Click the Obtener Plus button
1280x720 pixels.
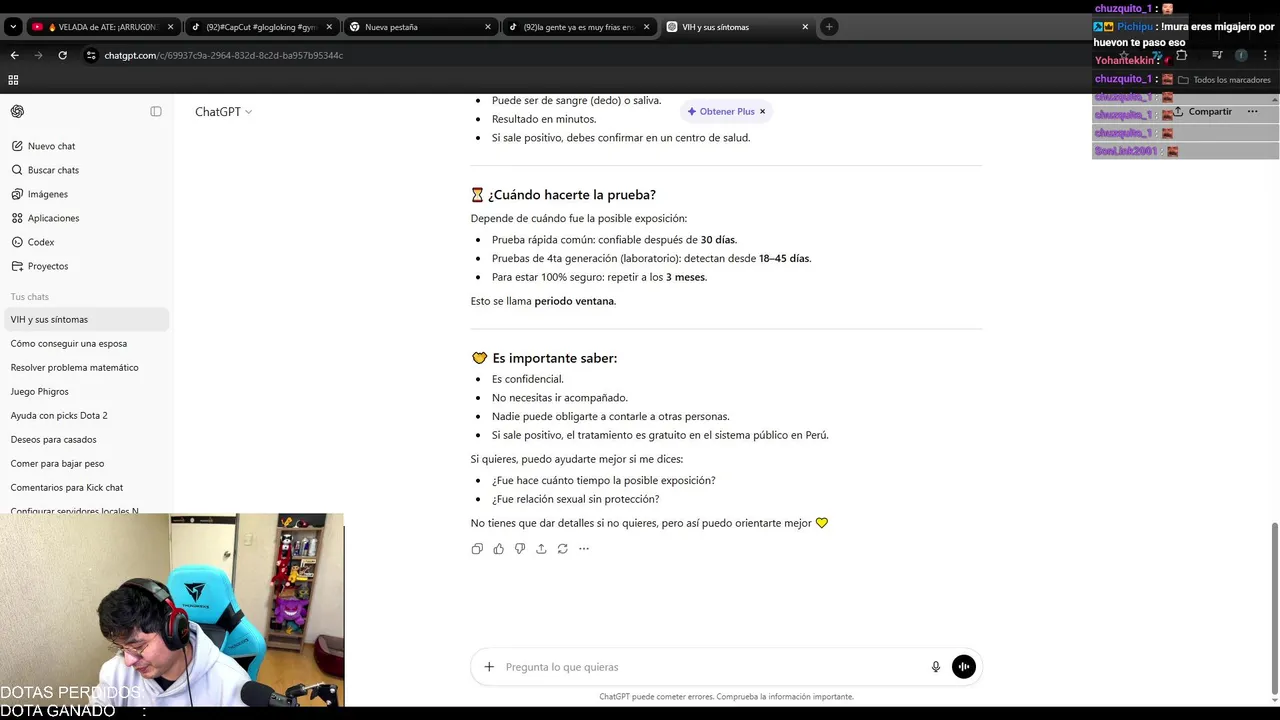coord(721,112)
